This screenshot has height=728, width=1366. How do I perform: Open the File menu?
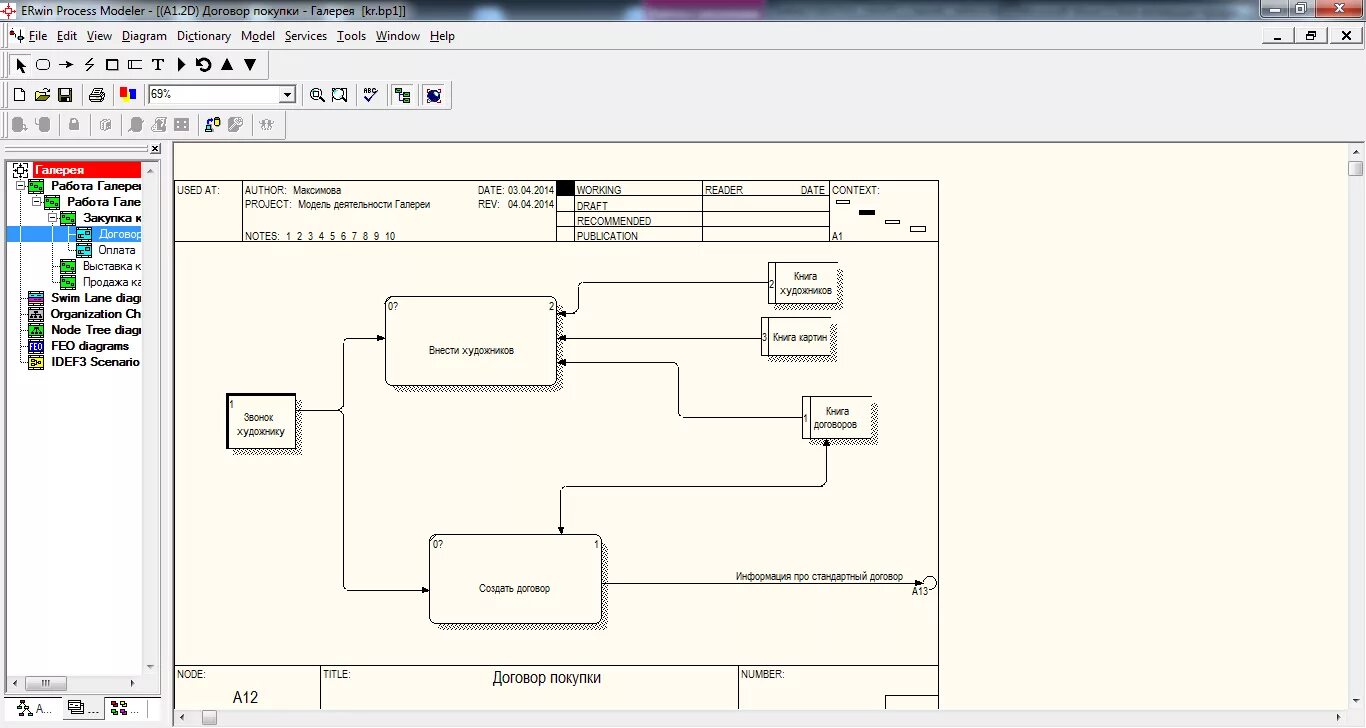coord(38,36)
